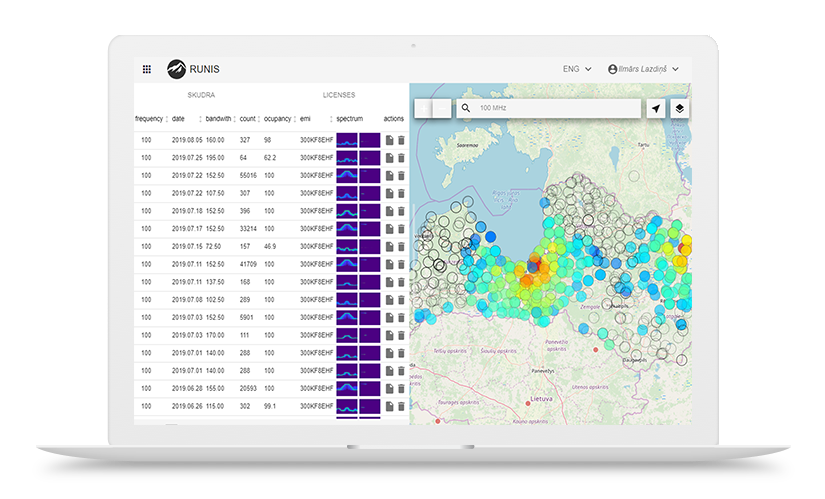Open the apps grid menu
Screen dimensions: 825x499
coord(147,69)
